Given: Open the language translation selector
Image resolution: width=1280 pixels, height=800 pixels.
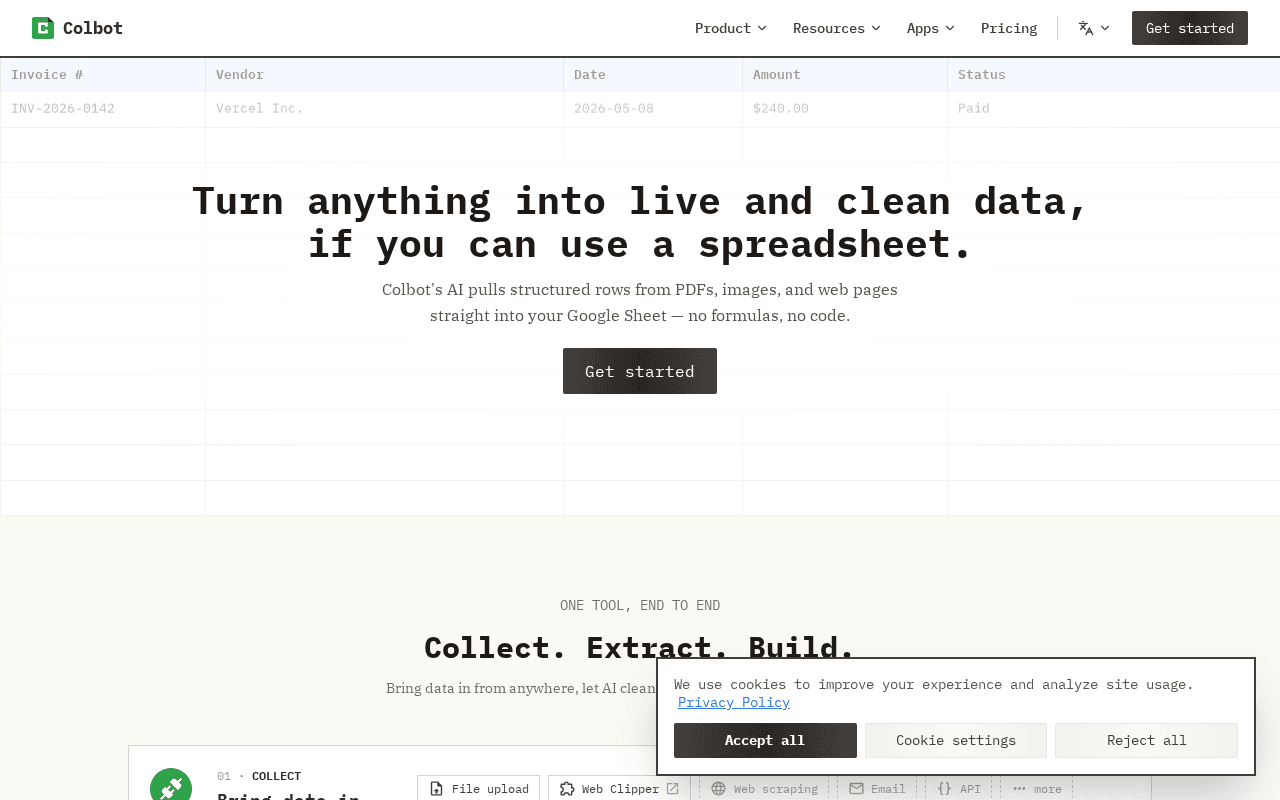Looking at the screenshot, I should point(1094,28).
